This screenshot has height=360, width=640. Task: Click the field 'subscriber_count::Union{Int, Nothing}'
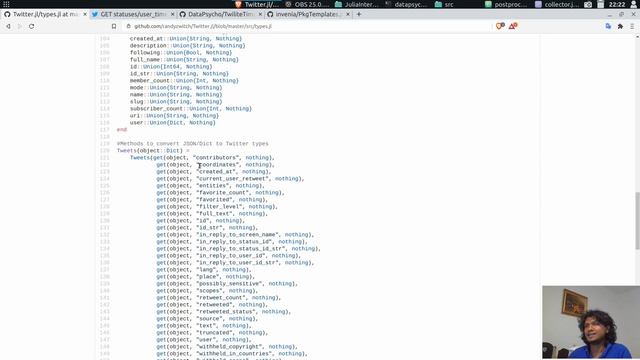pos(191,109)
